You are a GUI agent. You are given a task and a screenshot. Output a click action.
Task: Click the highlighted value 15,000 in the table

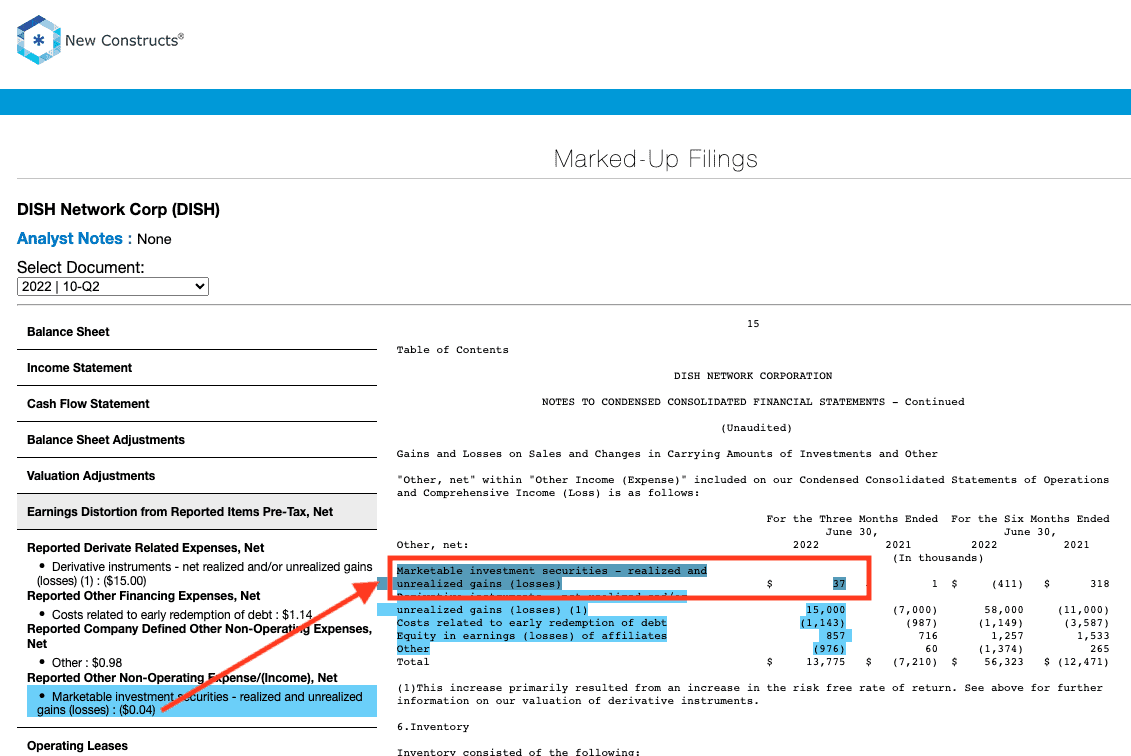825,610
